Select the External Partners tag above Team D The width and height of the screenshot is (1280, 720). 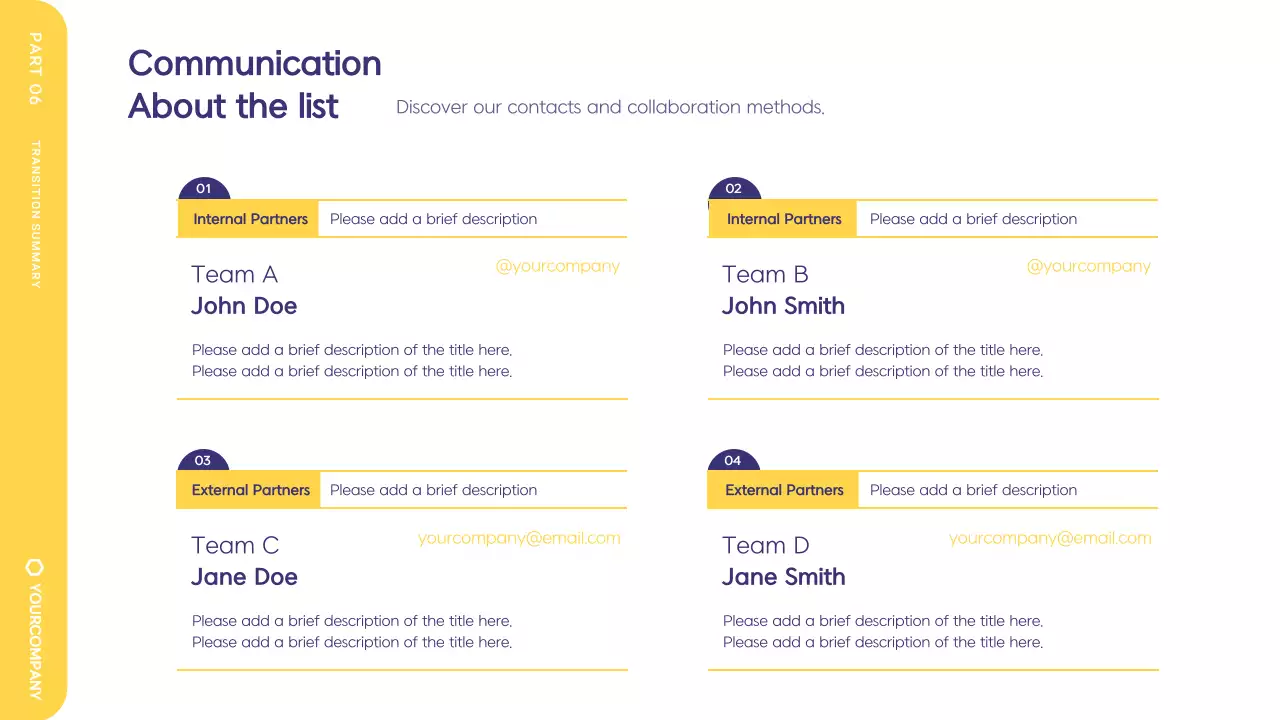click(x=784, y=490)
